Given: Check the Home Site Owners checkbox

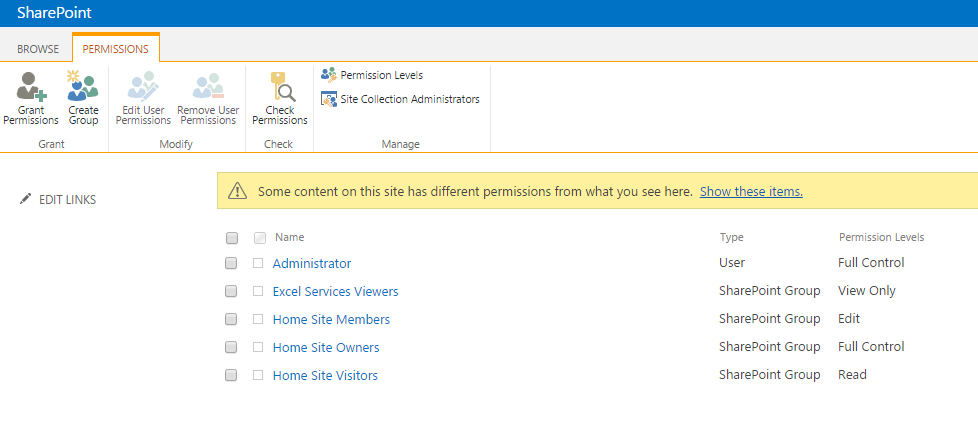Looking at the screenshot, I should click(232, 347).
